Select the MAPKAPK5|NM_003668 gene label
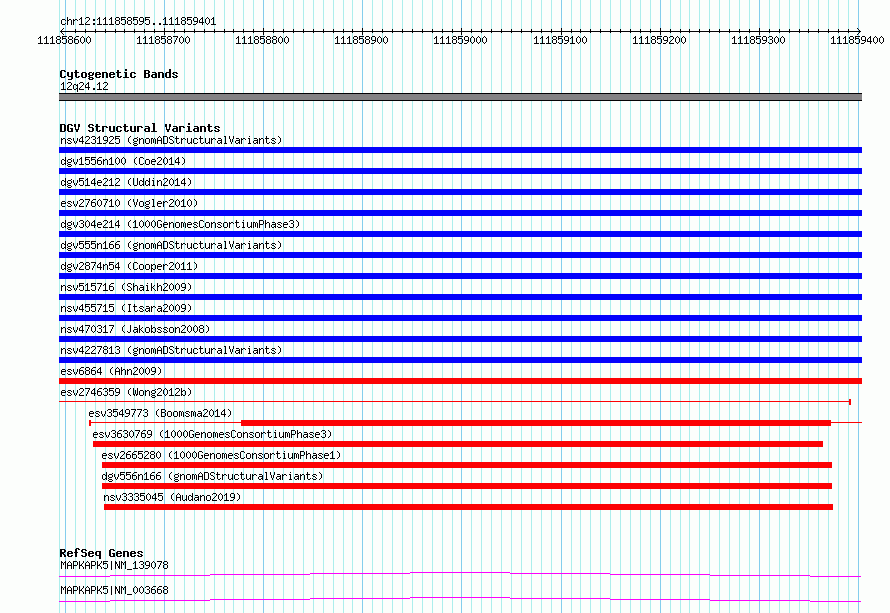 click(114, 590)
